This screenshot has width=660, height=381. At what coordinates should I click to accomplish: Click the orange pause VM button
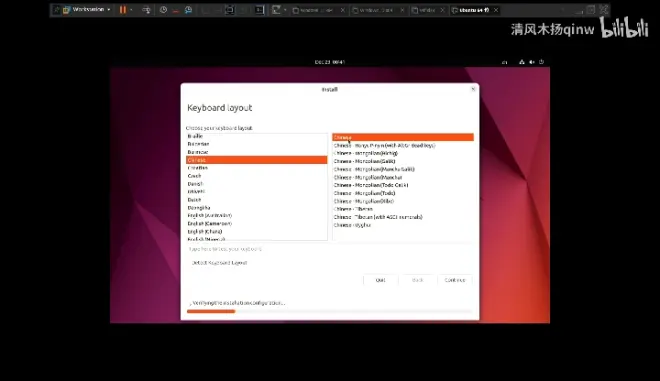[122, 10]
